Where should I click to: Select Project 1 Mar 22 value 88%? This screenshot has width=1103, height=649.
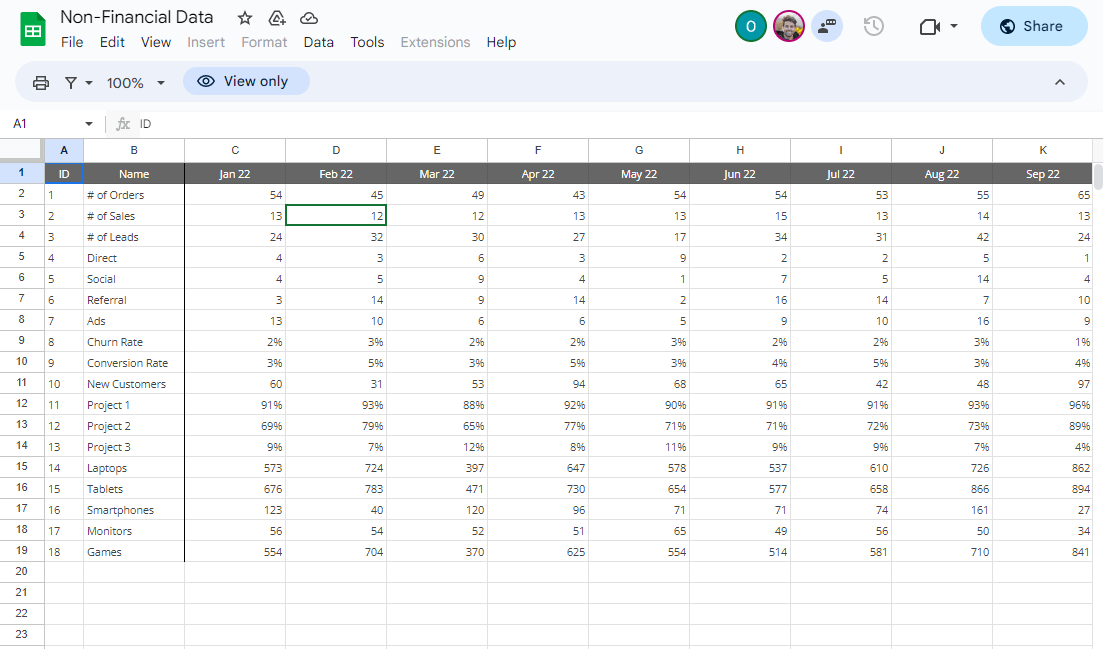point(437,405)
